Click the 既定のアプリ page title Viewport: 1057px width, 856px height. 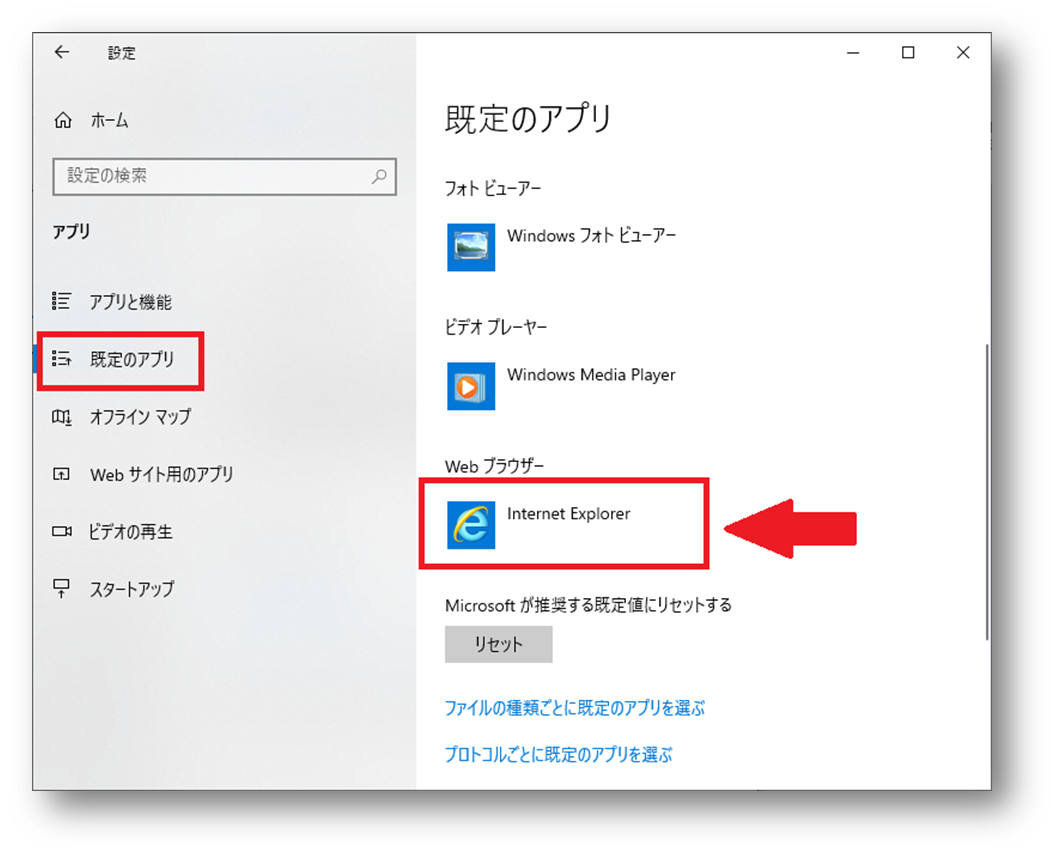pyautogui.click(x=528, y=119)
